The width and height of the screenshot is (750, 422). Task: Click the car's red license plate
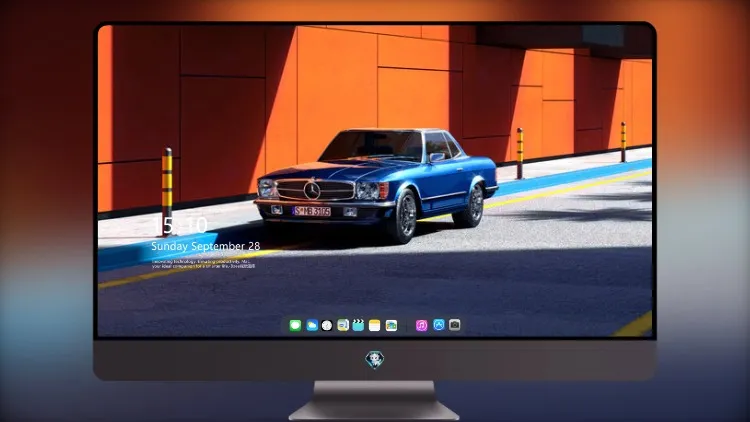tap(312, 211)
